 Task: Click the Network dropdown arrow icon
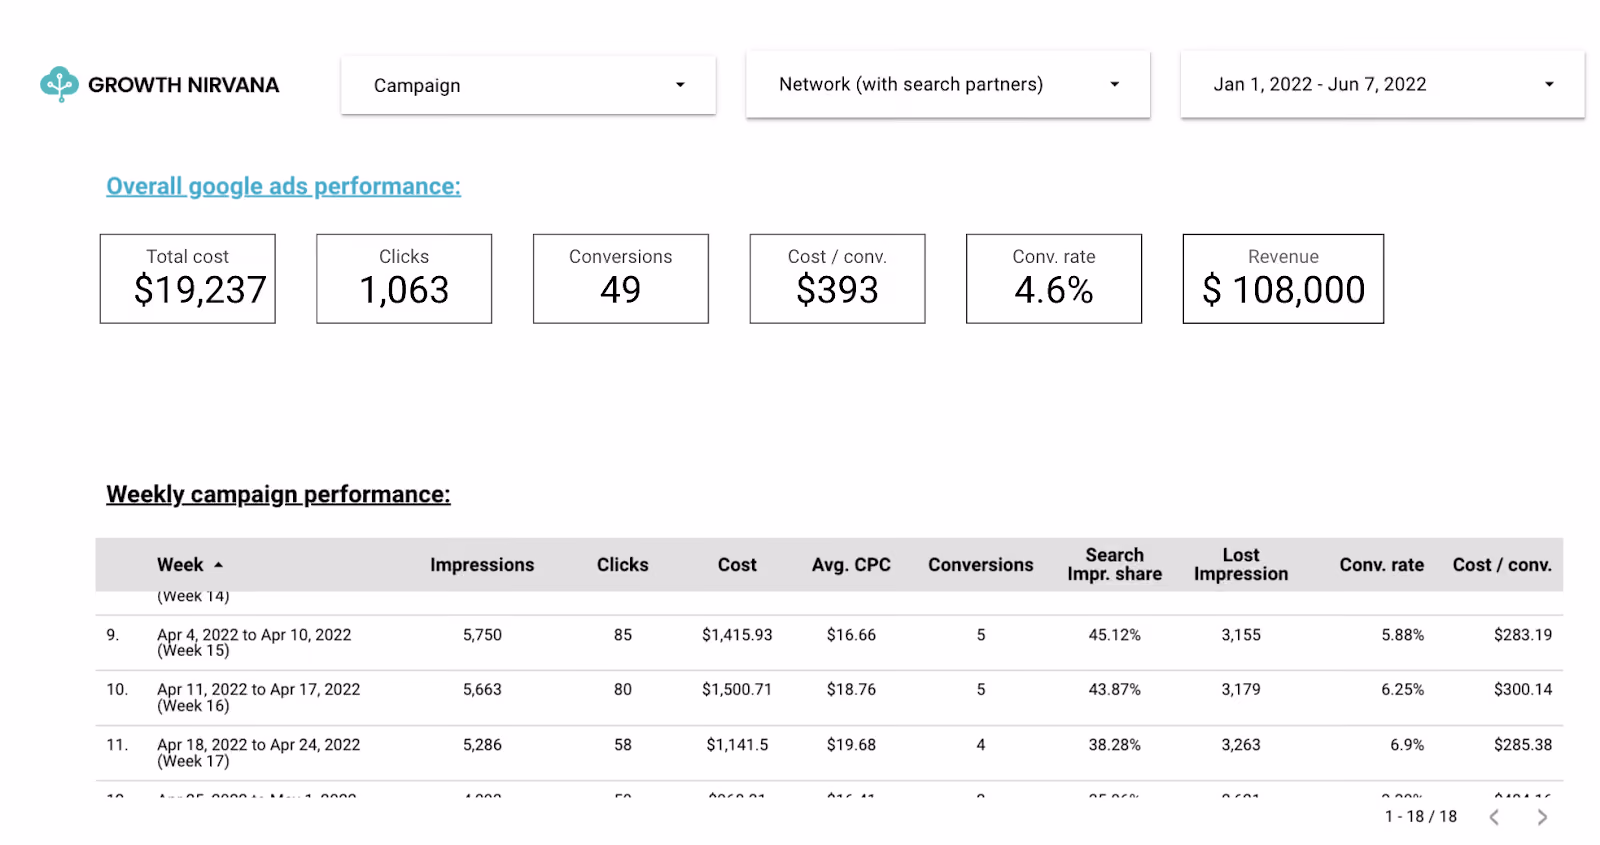tap(1115, 85)
